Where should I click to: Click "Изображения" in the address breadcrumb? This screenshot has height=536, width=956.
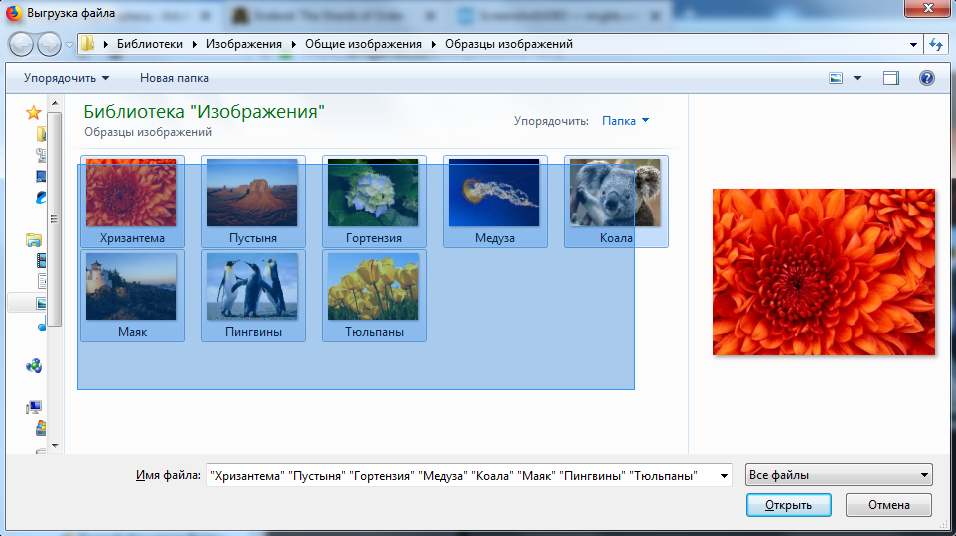247,44
